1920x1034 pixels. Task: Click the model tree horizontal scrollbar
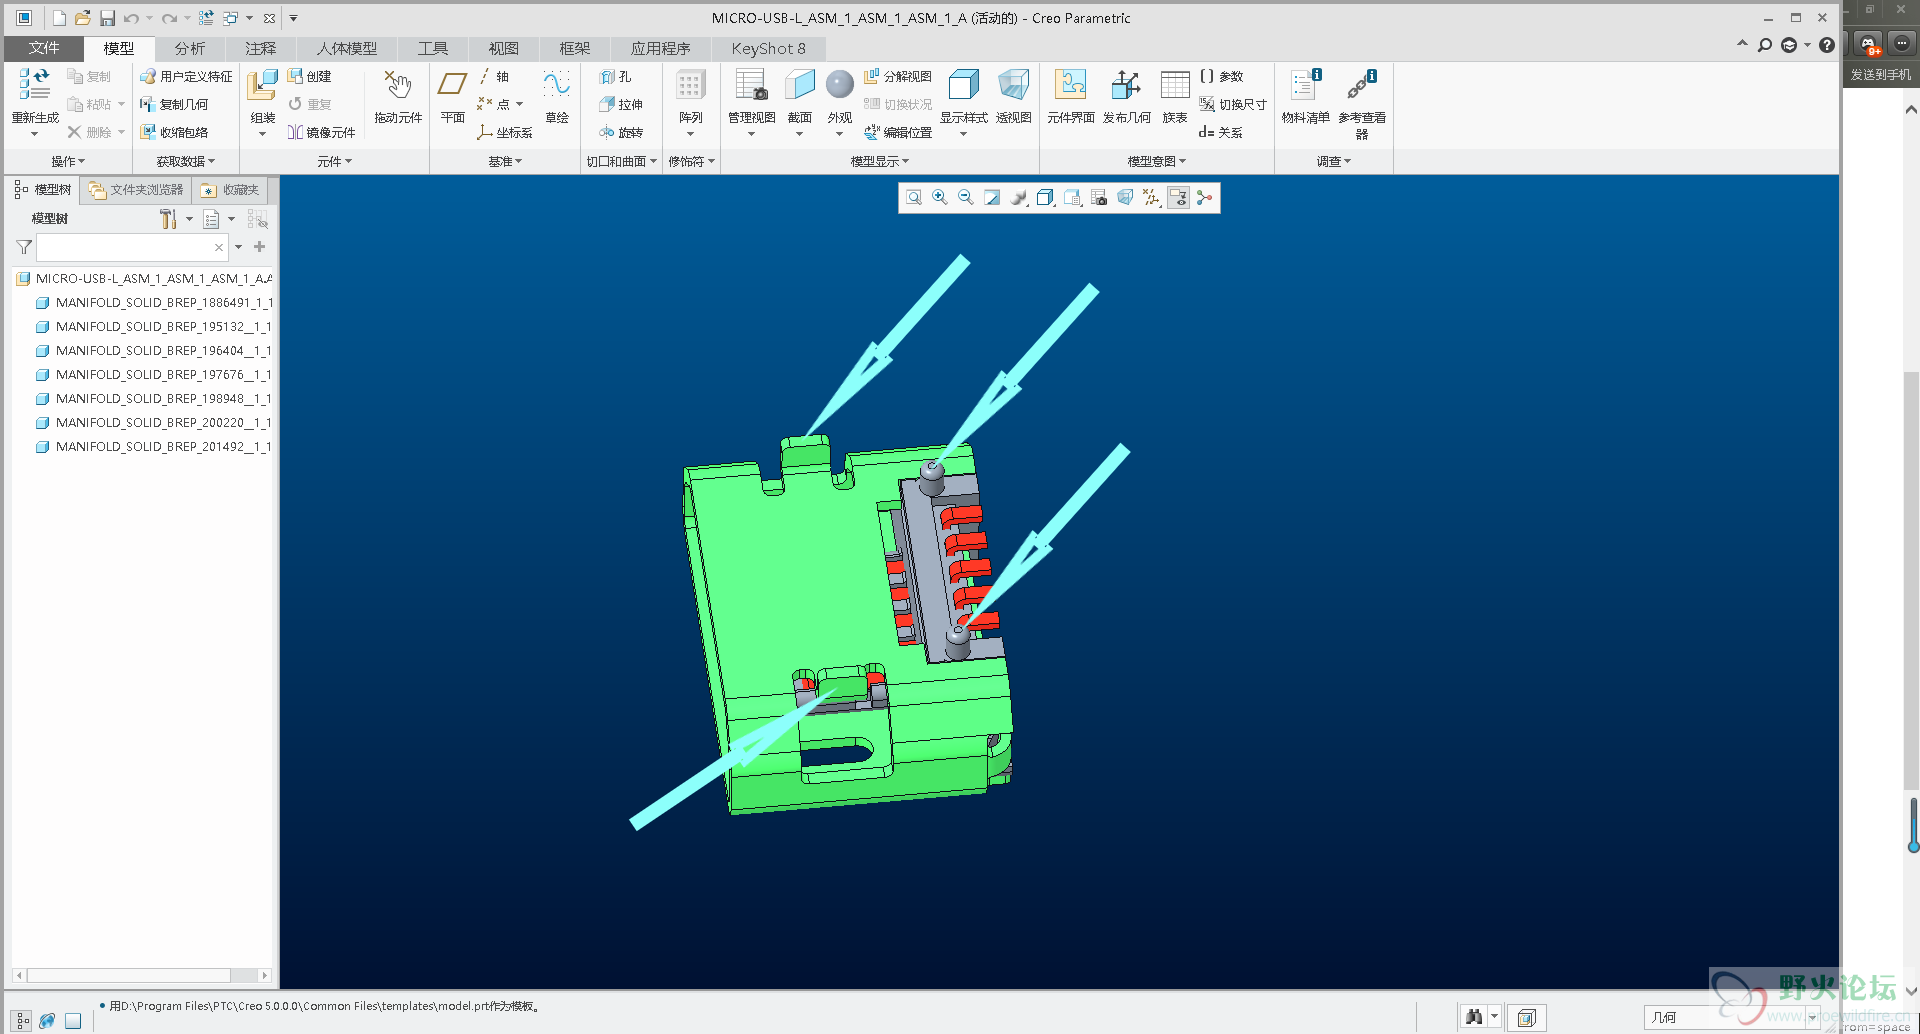142,975
